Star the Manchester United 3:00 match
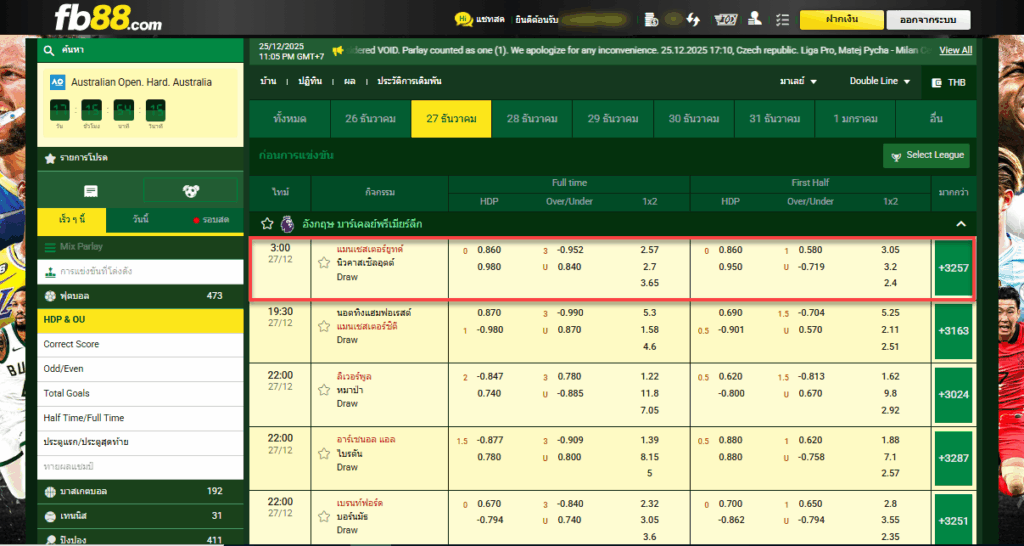Screen dimensions: 1024x546 point(323,263)
